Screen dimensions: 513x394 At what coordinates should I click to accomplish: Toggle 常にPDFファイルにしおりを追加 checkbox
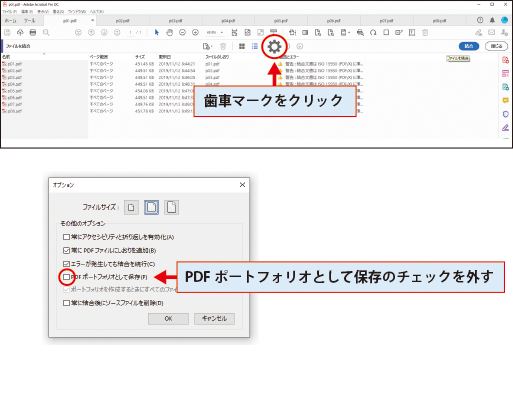tap(66, 250)
